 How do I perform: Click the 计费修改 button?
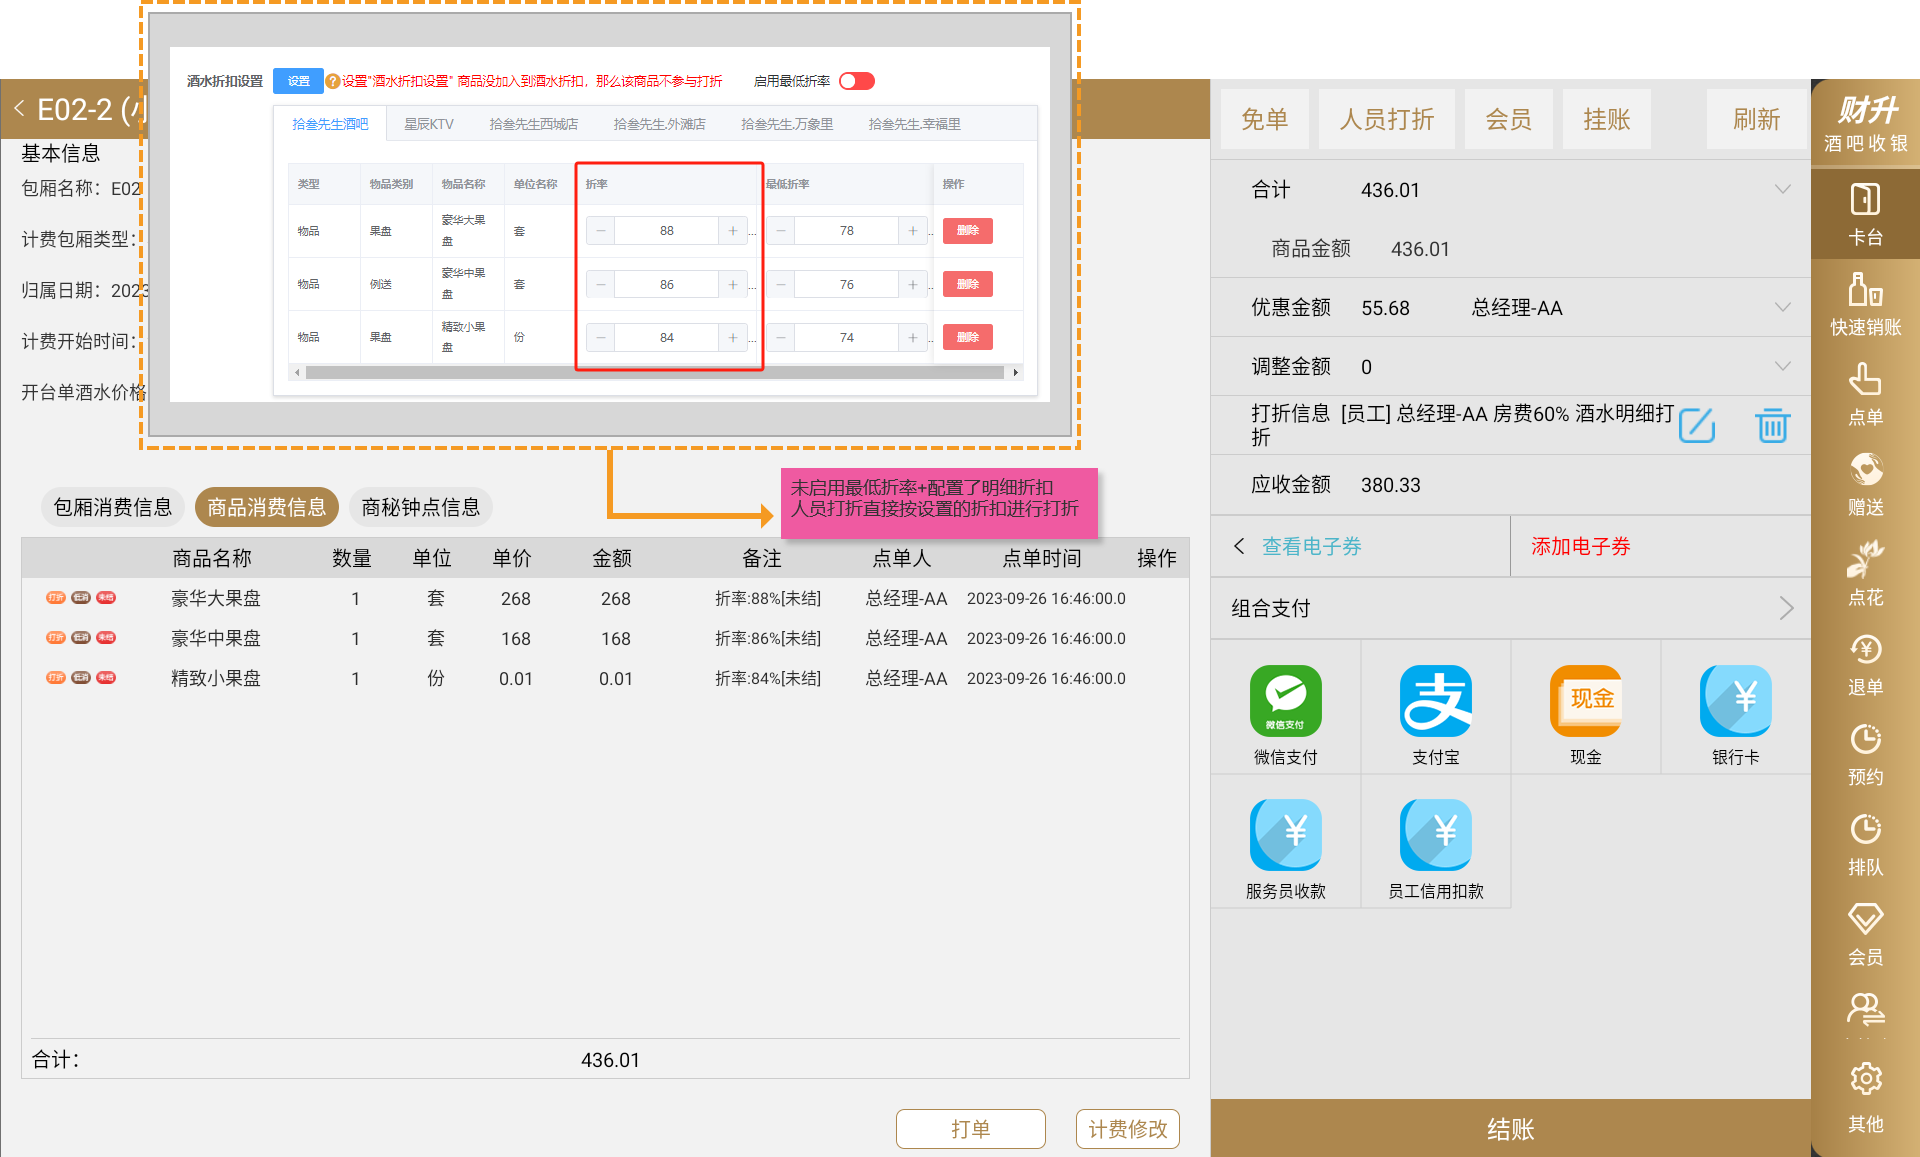click(1128, 1129)
